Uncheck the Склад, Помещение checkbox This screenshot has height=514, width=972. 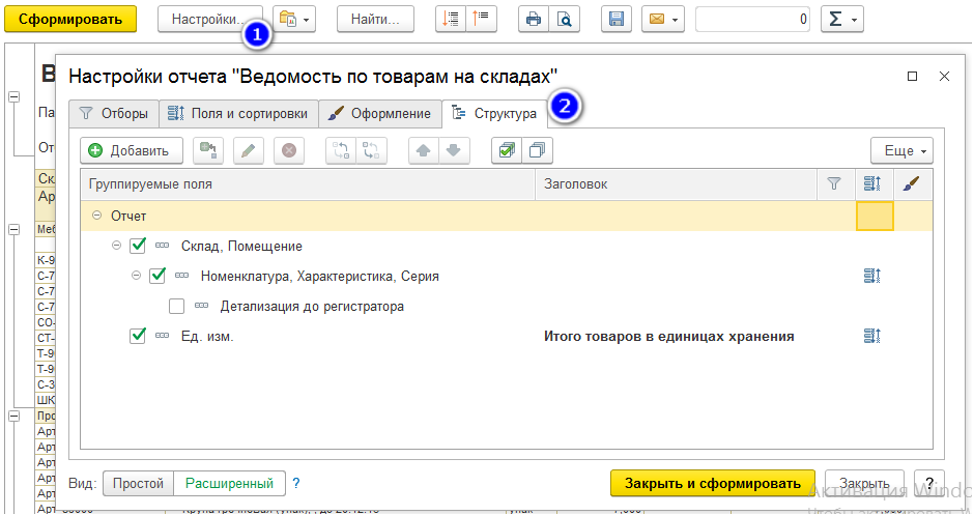pyautogui.click(x=138, y=246)
